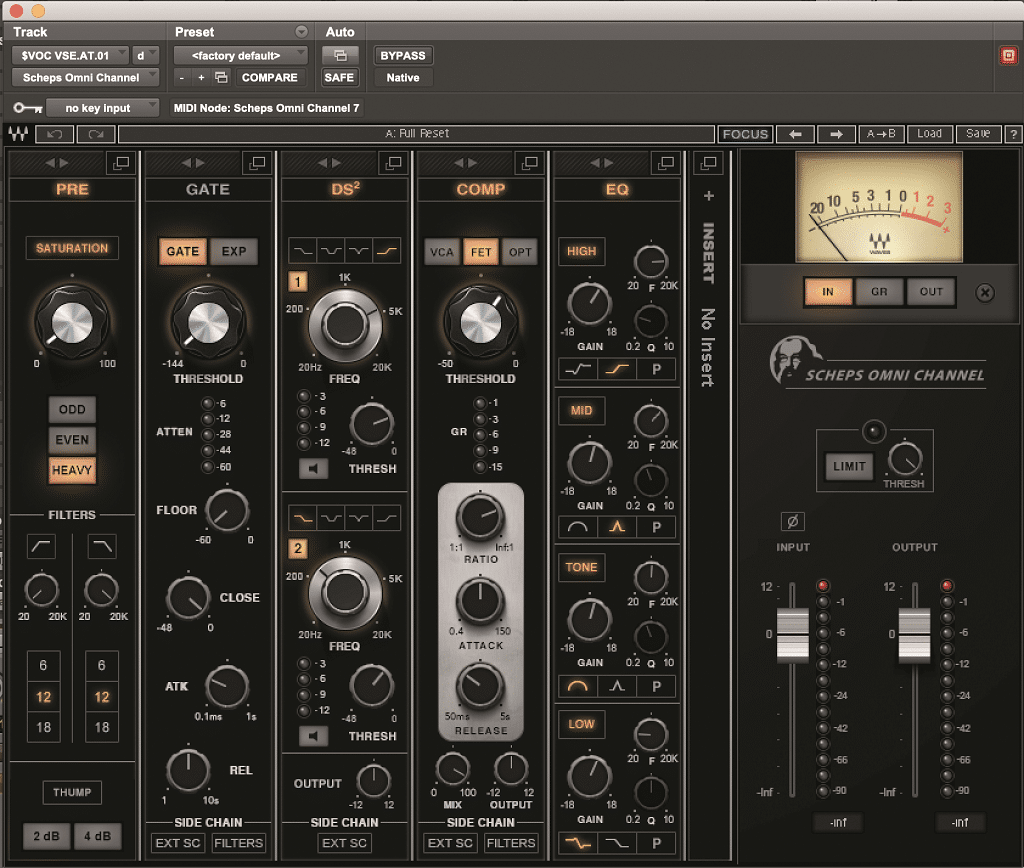Image resolution: width=1024 pixels, height=868 pixels.
Task: Click the INPUT fader handle
Action: pos(792,635)
